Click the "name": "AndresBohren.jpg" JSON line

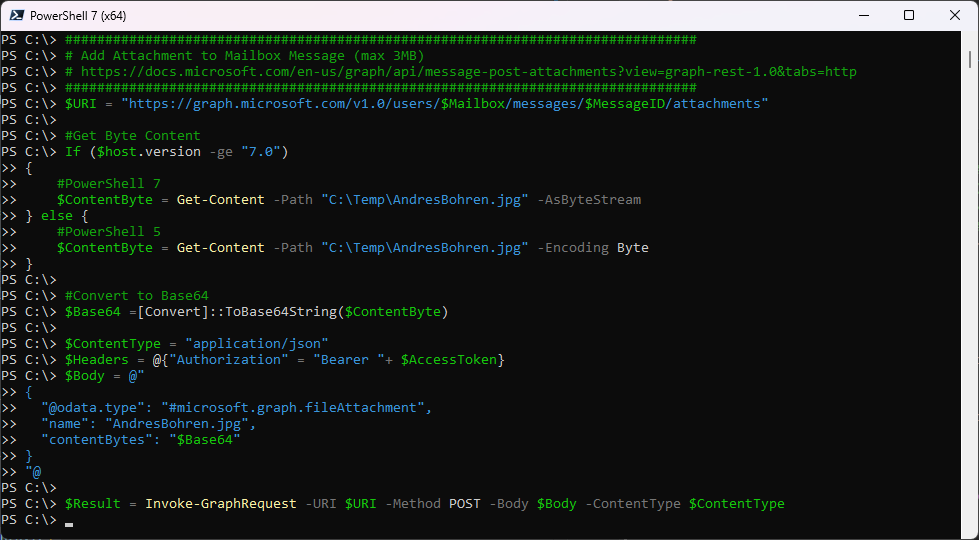149,424
